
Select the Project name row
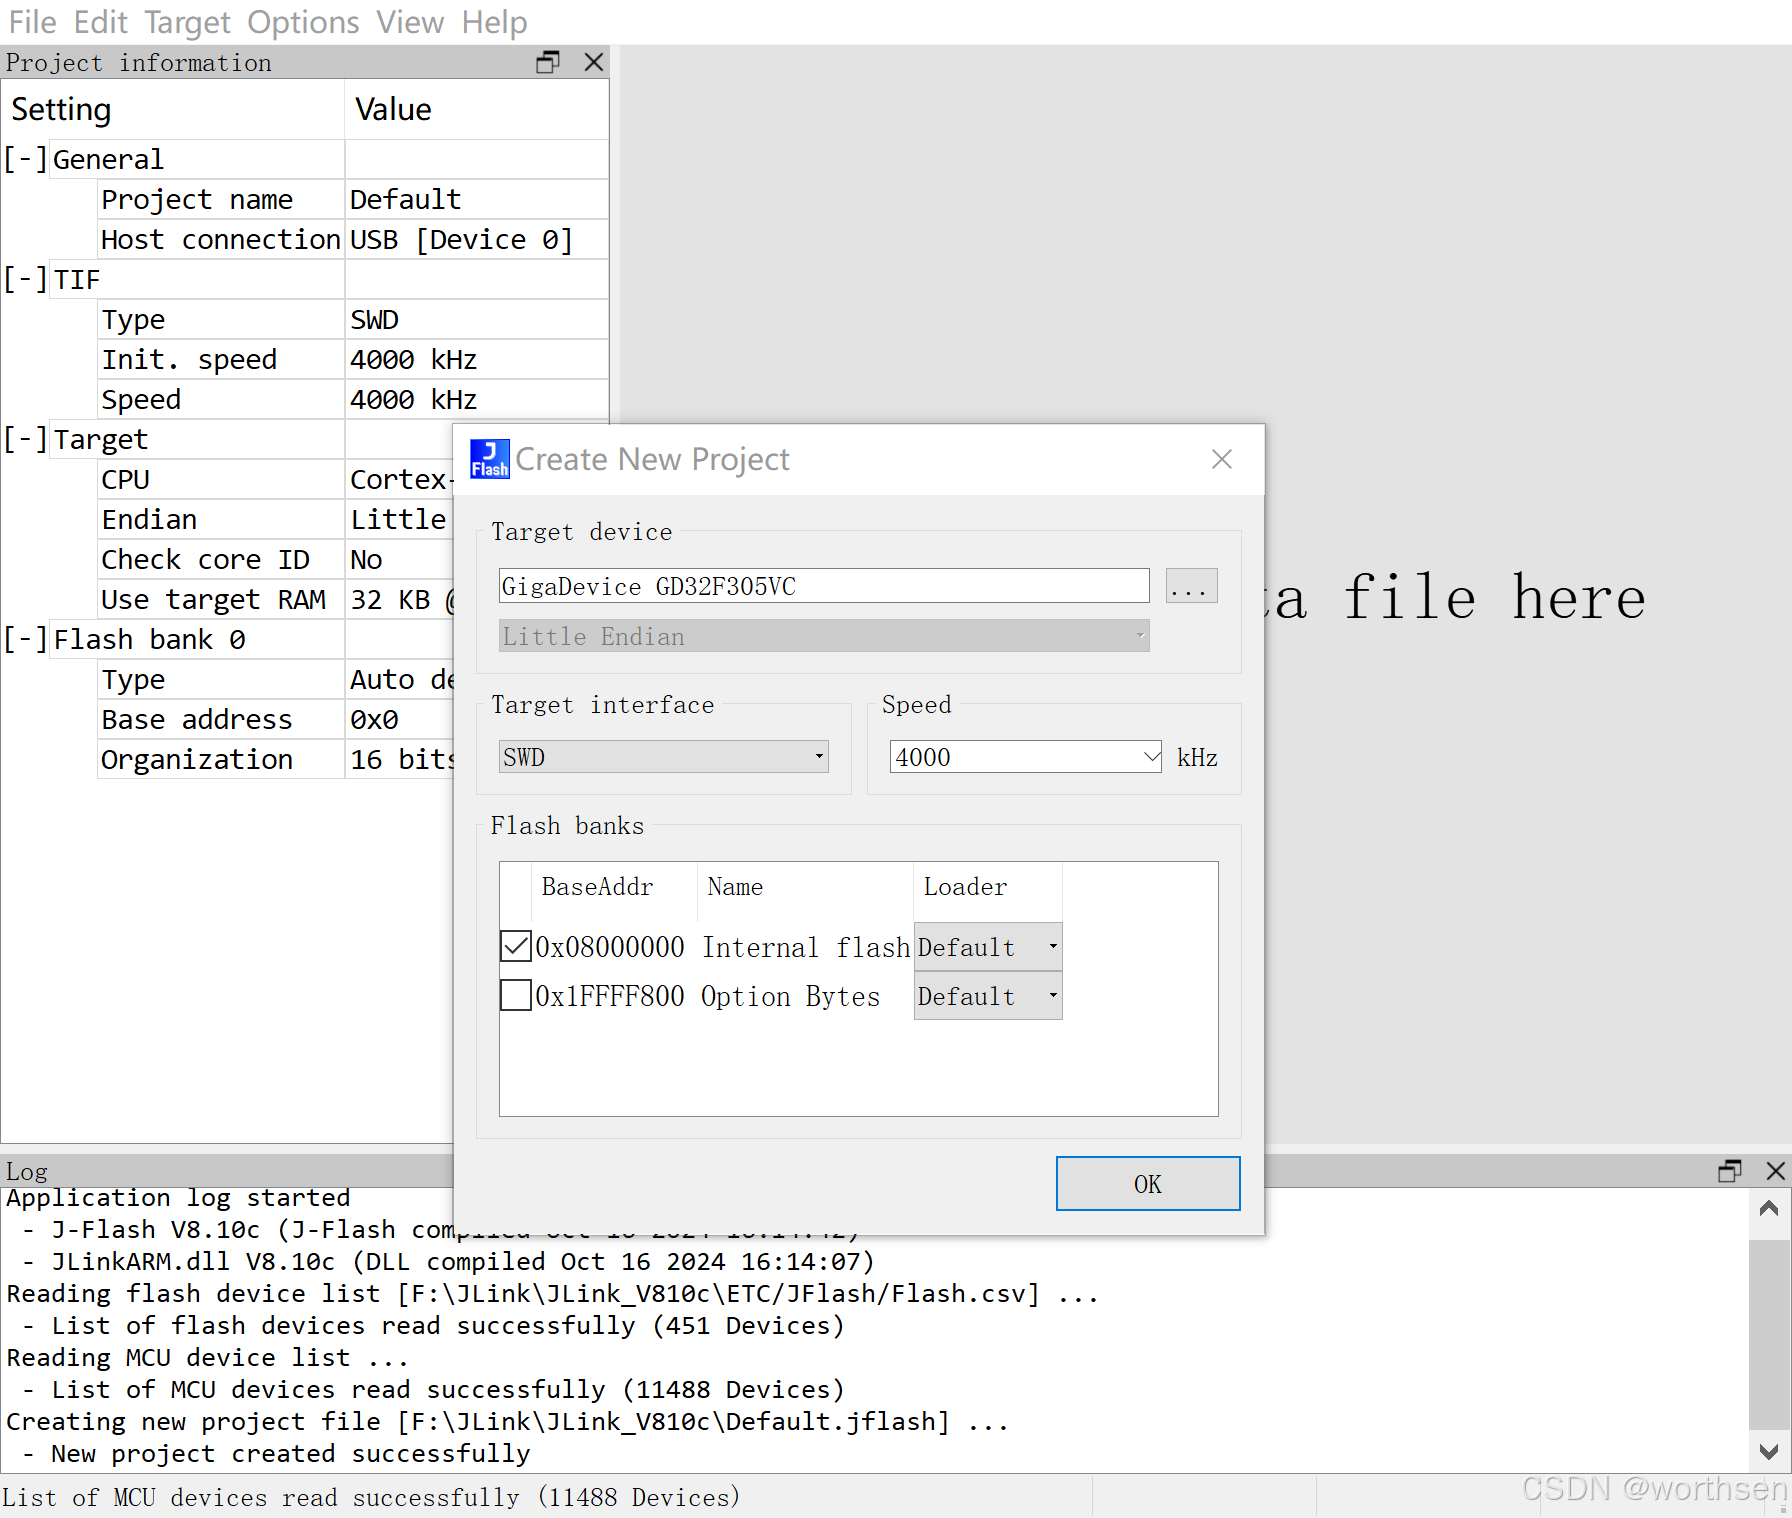click(x=353, y=199)
